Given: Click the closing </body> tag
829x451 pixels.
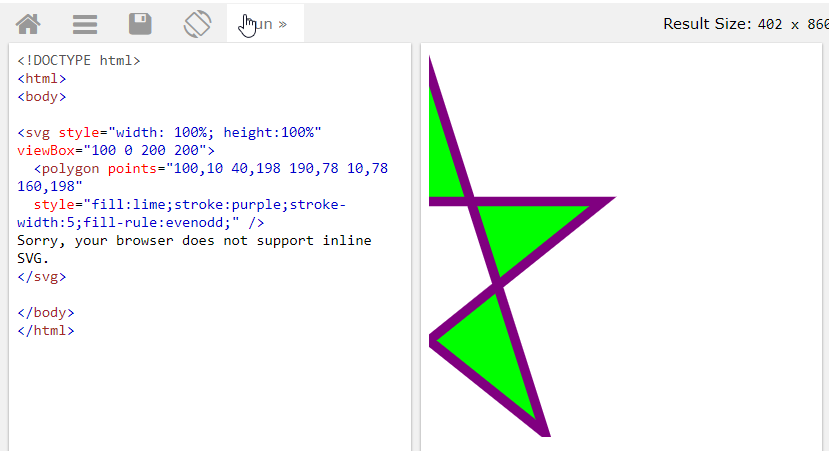Looking at the screenshot, I should tap(46, 312).
